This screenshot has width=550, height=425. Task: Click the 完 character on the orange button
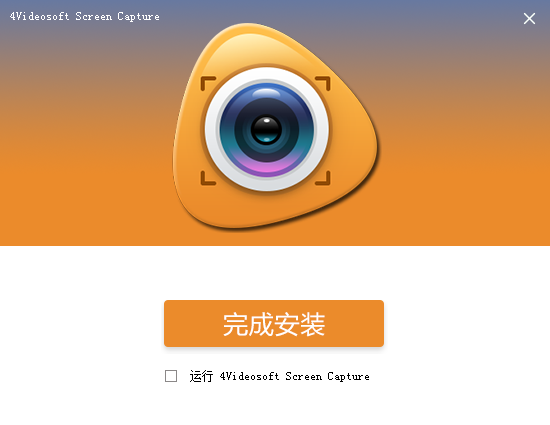tap(235, 324)
